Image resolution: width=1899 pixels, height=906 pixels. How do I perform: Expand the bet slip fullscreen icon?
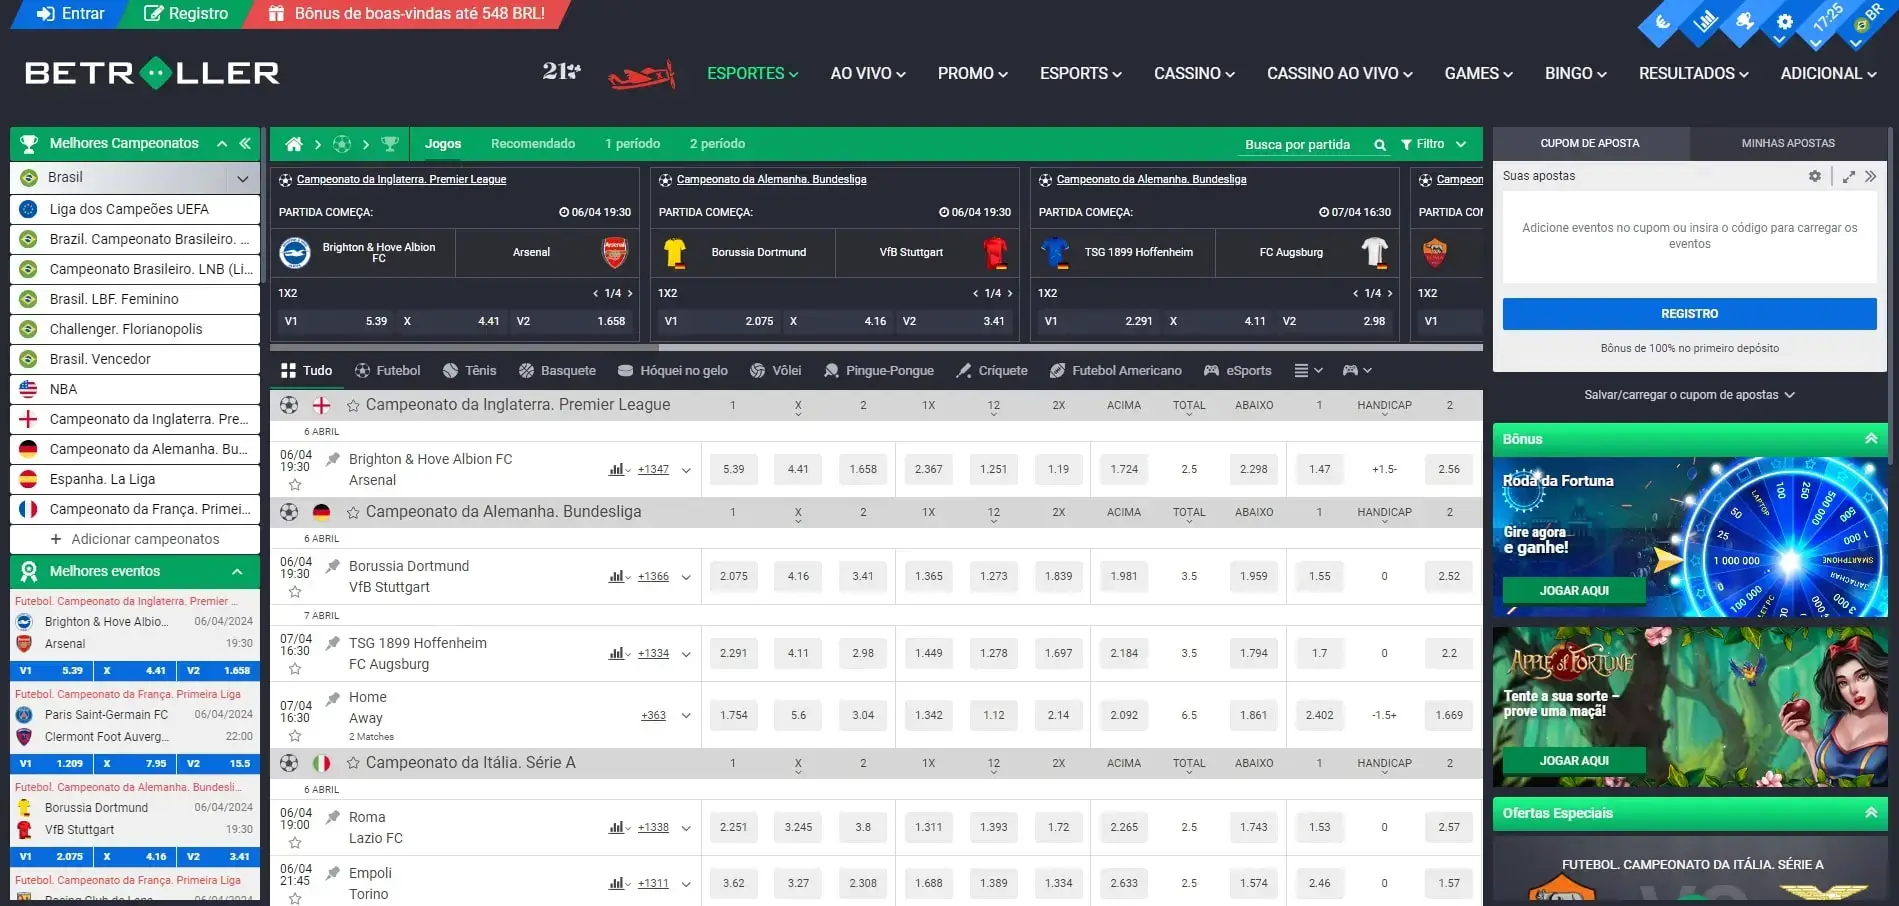[x=1848, y=176]
